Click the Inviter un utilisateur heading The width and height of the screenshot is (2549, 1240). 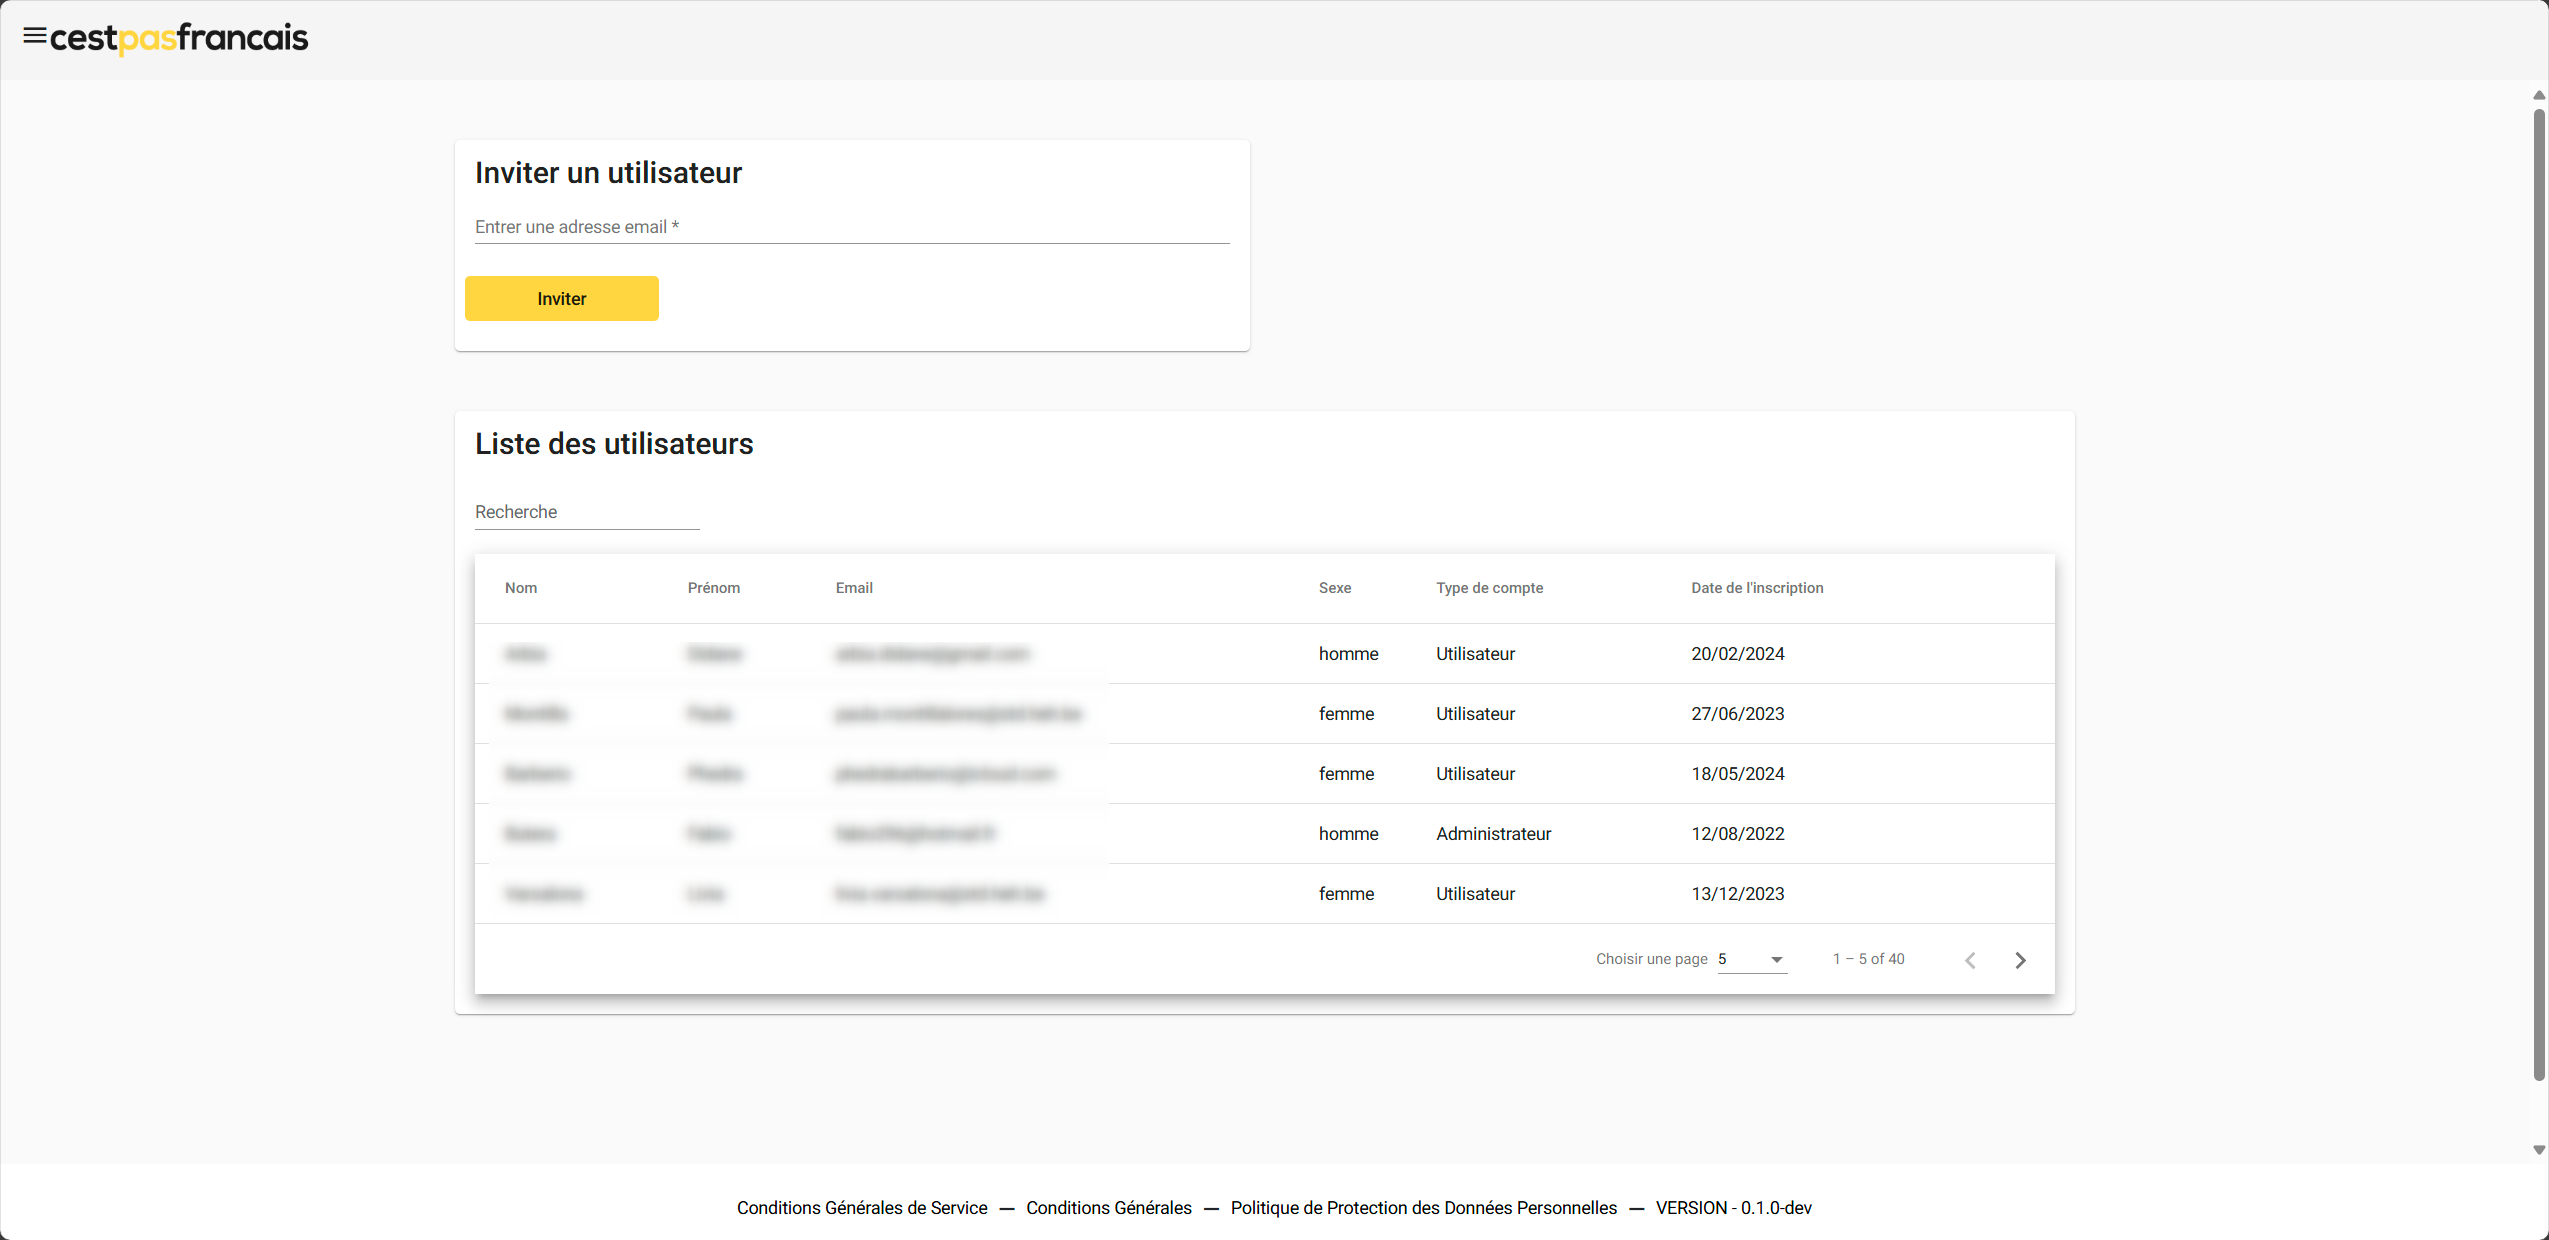point(608,173)
